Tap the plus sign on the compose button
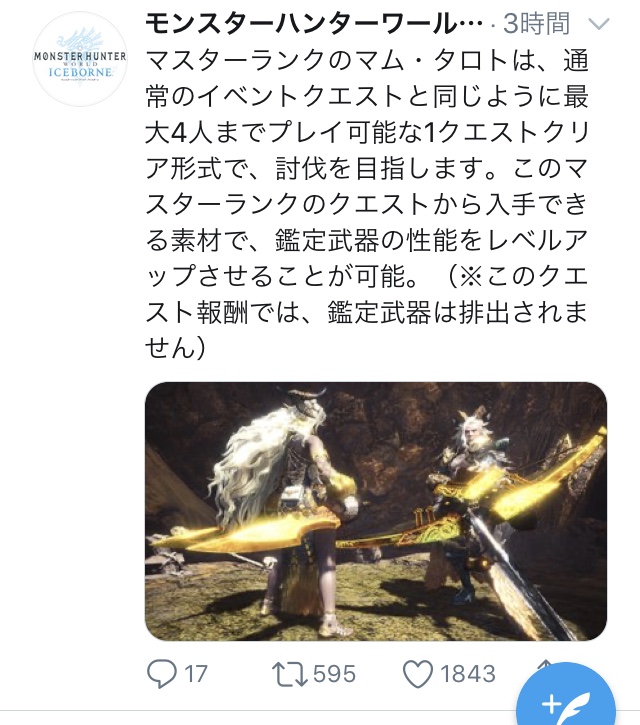Image resolution: width=640 pixels, height=725 pixels. pos(552,706)
